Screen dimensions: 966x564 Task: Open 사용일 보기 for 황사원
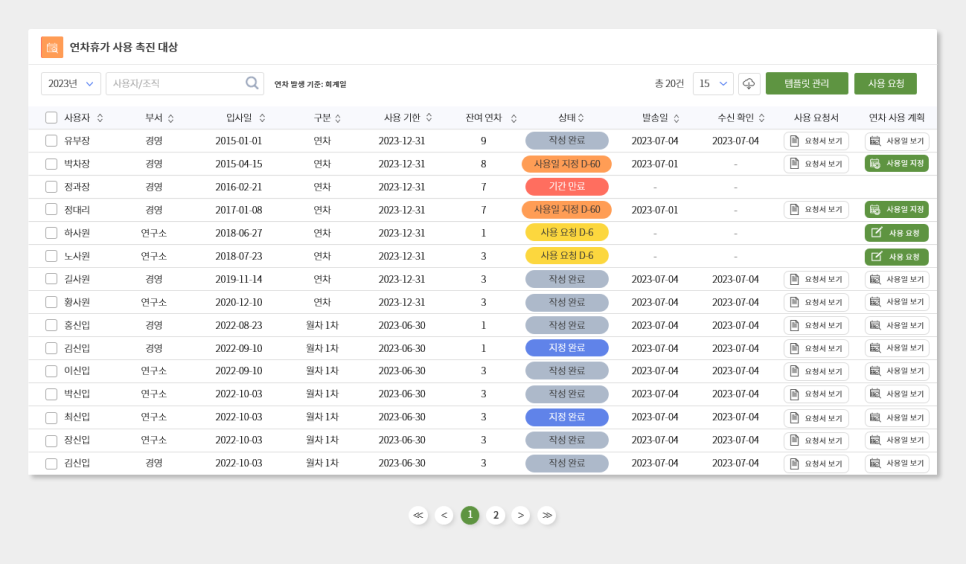point(897,302)
